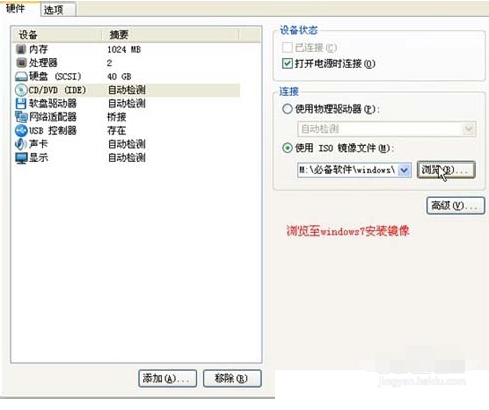Screen dimensions: 489x410
Task: Switch to the 硬件 tab
Action: (20, 8)
